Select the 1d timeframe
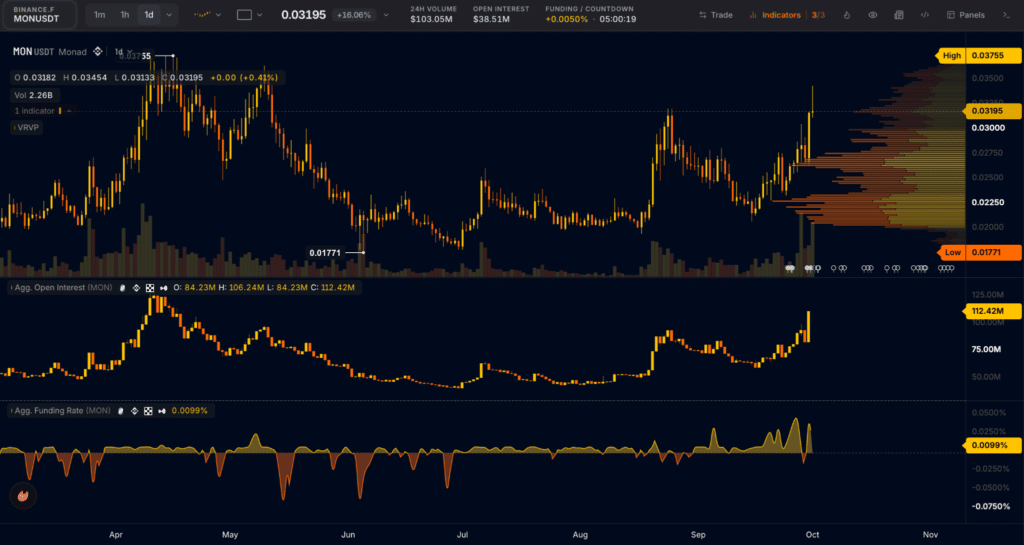1024x545 pixels. [149, 14]
